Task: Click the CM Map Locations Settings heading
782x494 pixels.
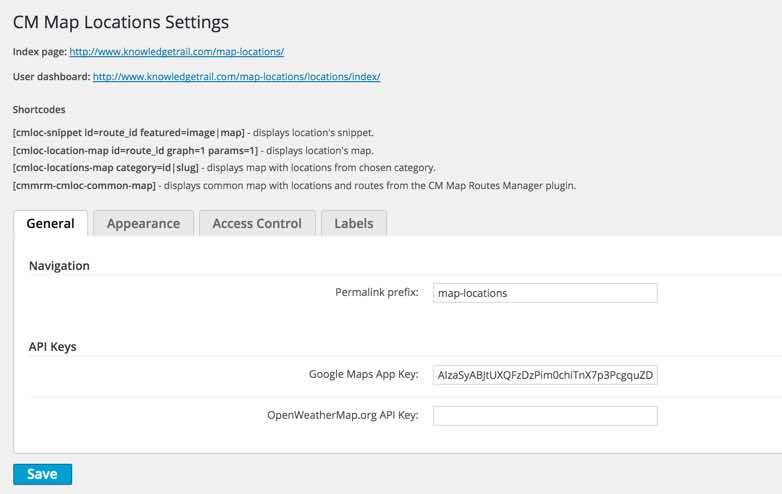Action: [121, 21]
